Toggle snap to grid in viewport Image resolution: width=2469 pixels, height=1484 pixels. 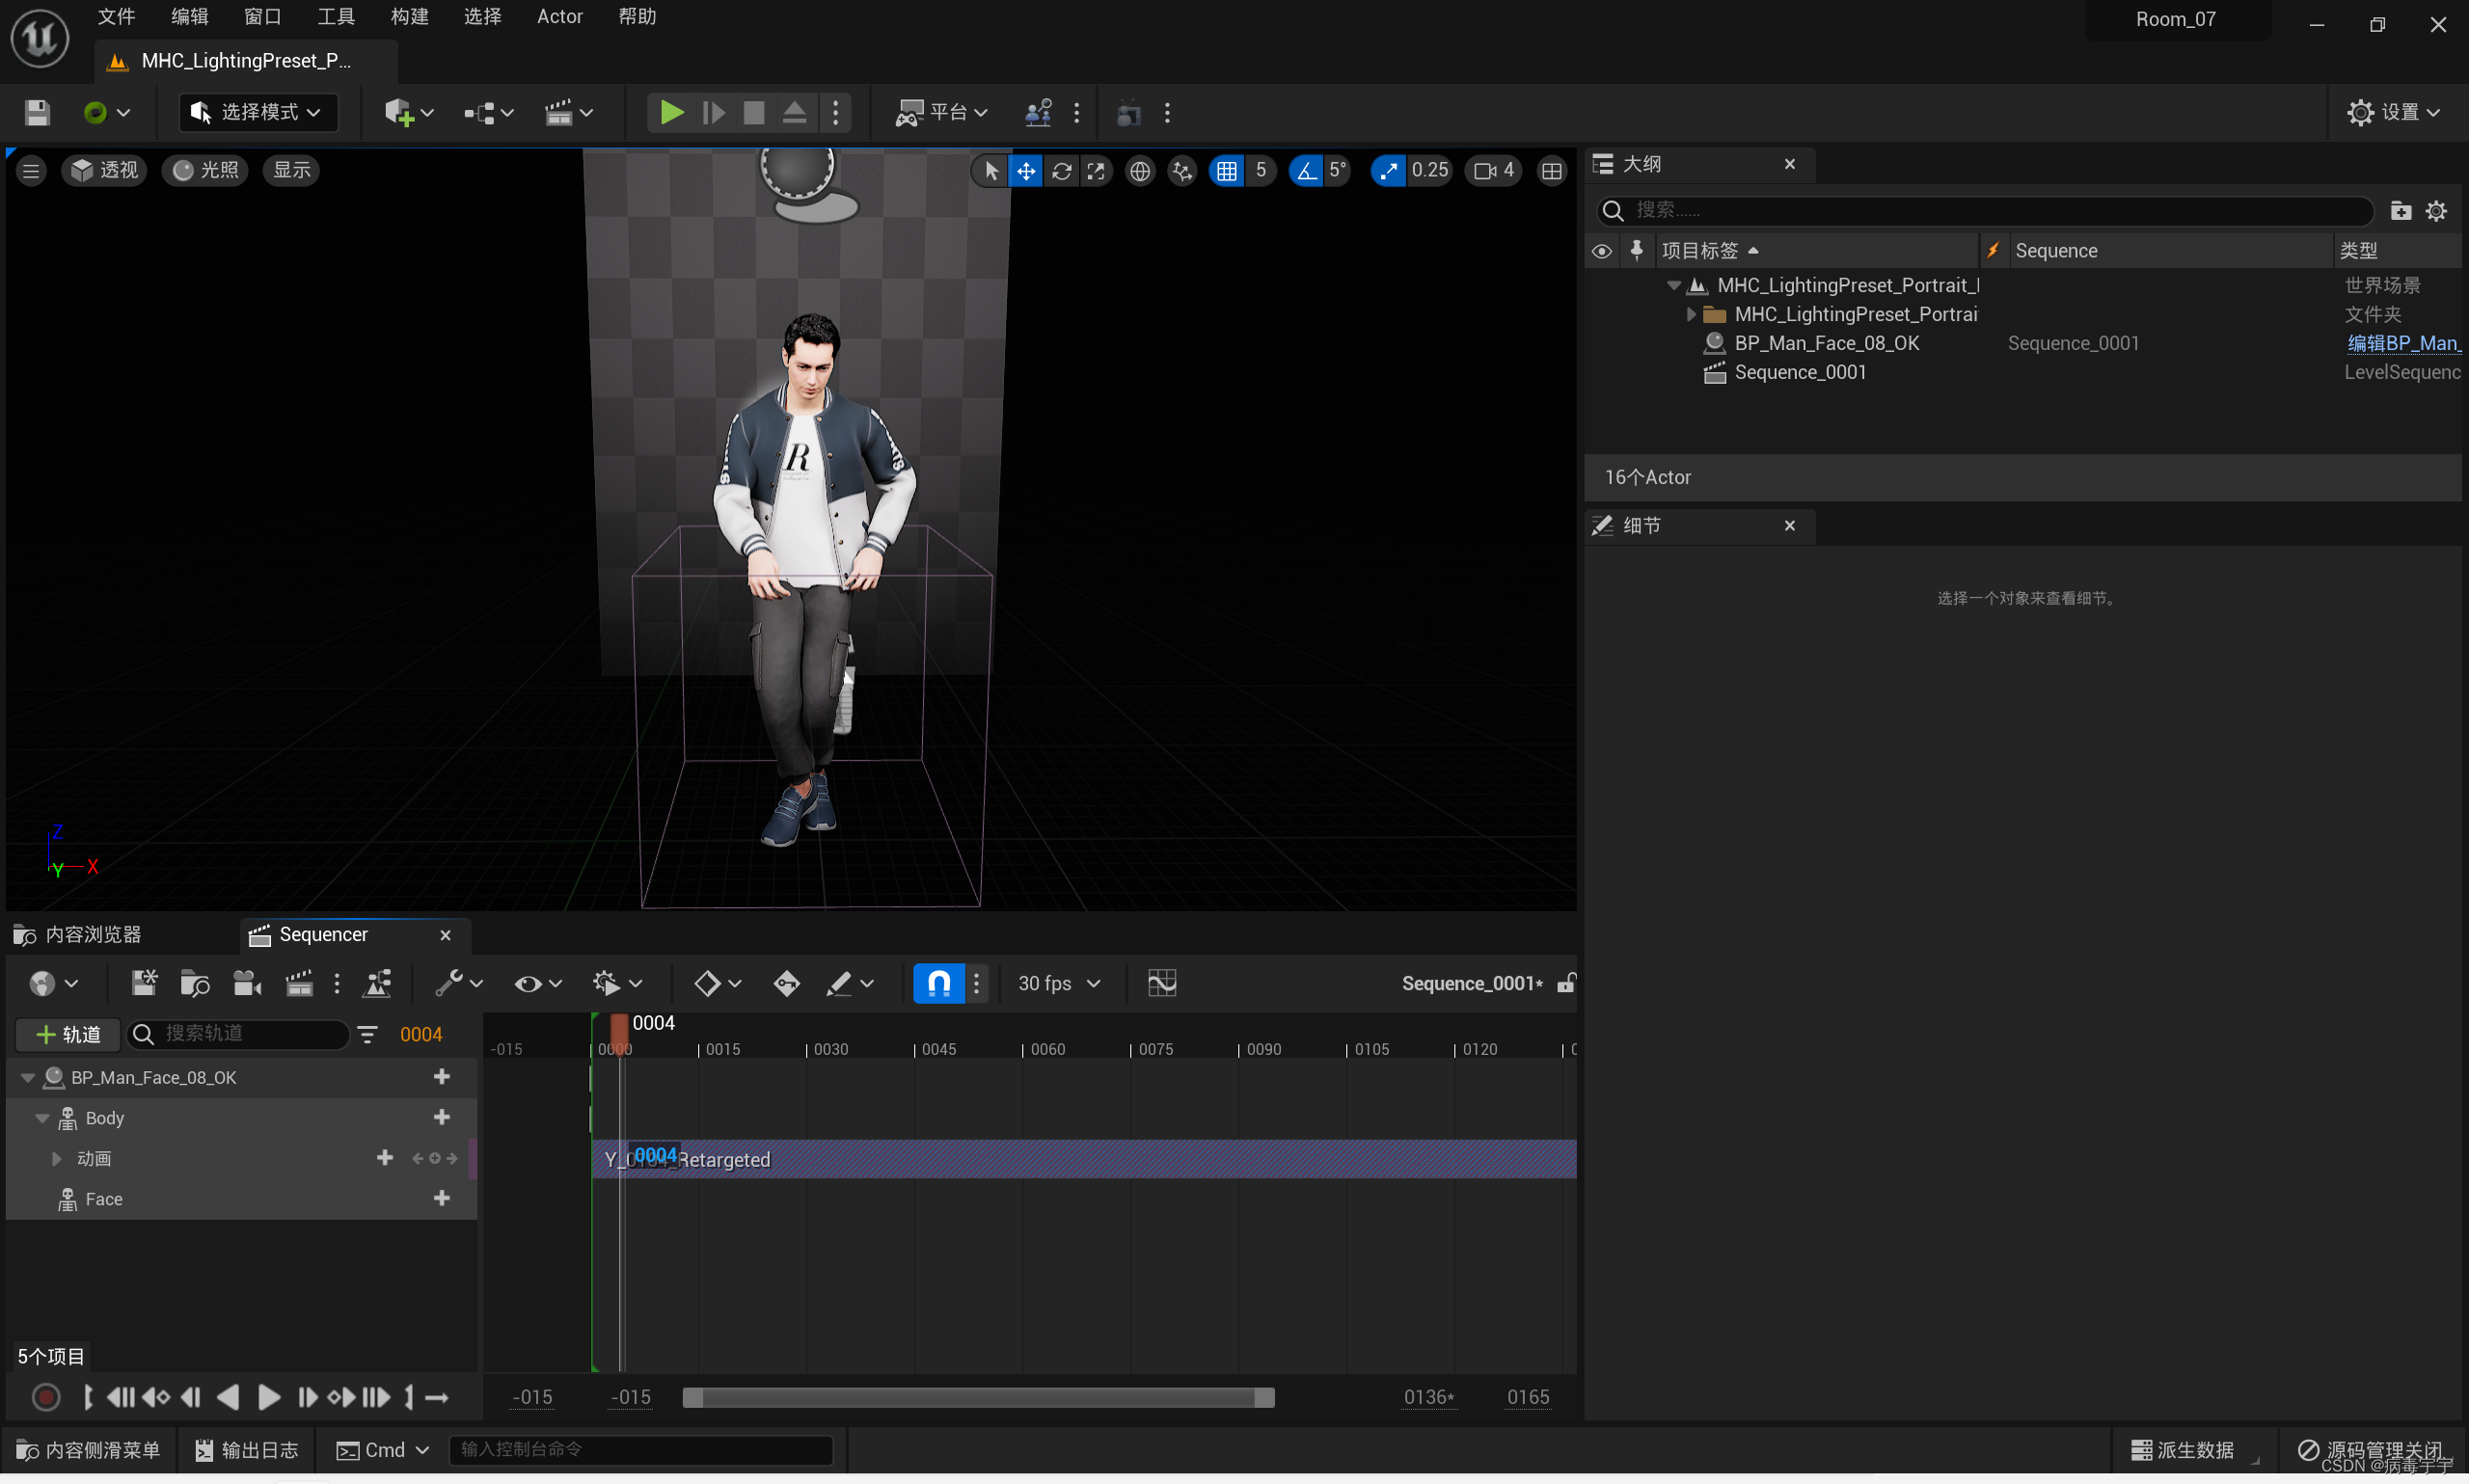pyautogui.click(x=1226, y=170)
